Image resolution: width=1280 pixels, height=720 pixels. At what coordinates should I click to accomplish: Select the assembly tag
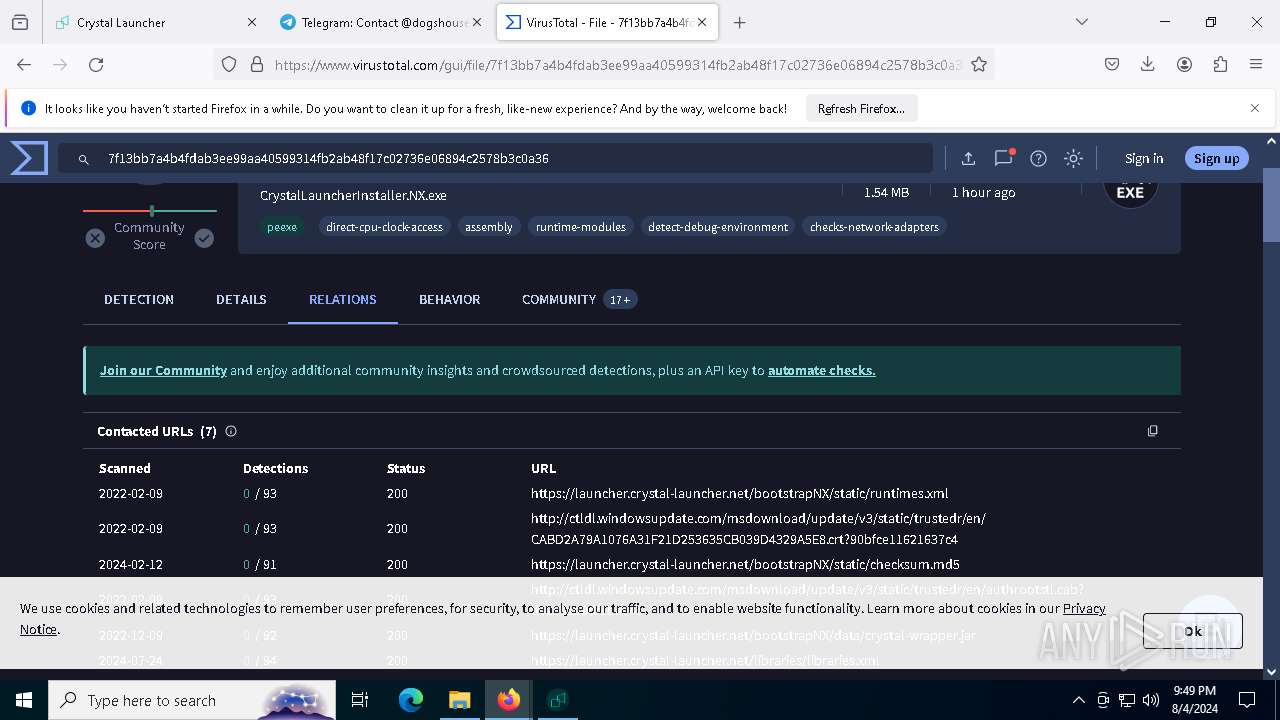489,227
